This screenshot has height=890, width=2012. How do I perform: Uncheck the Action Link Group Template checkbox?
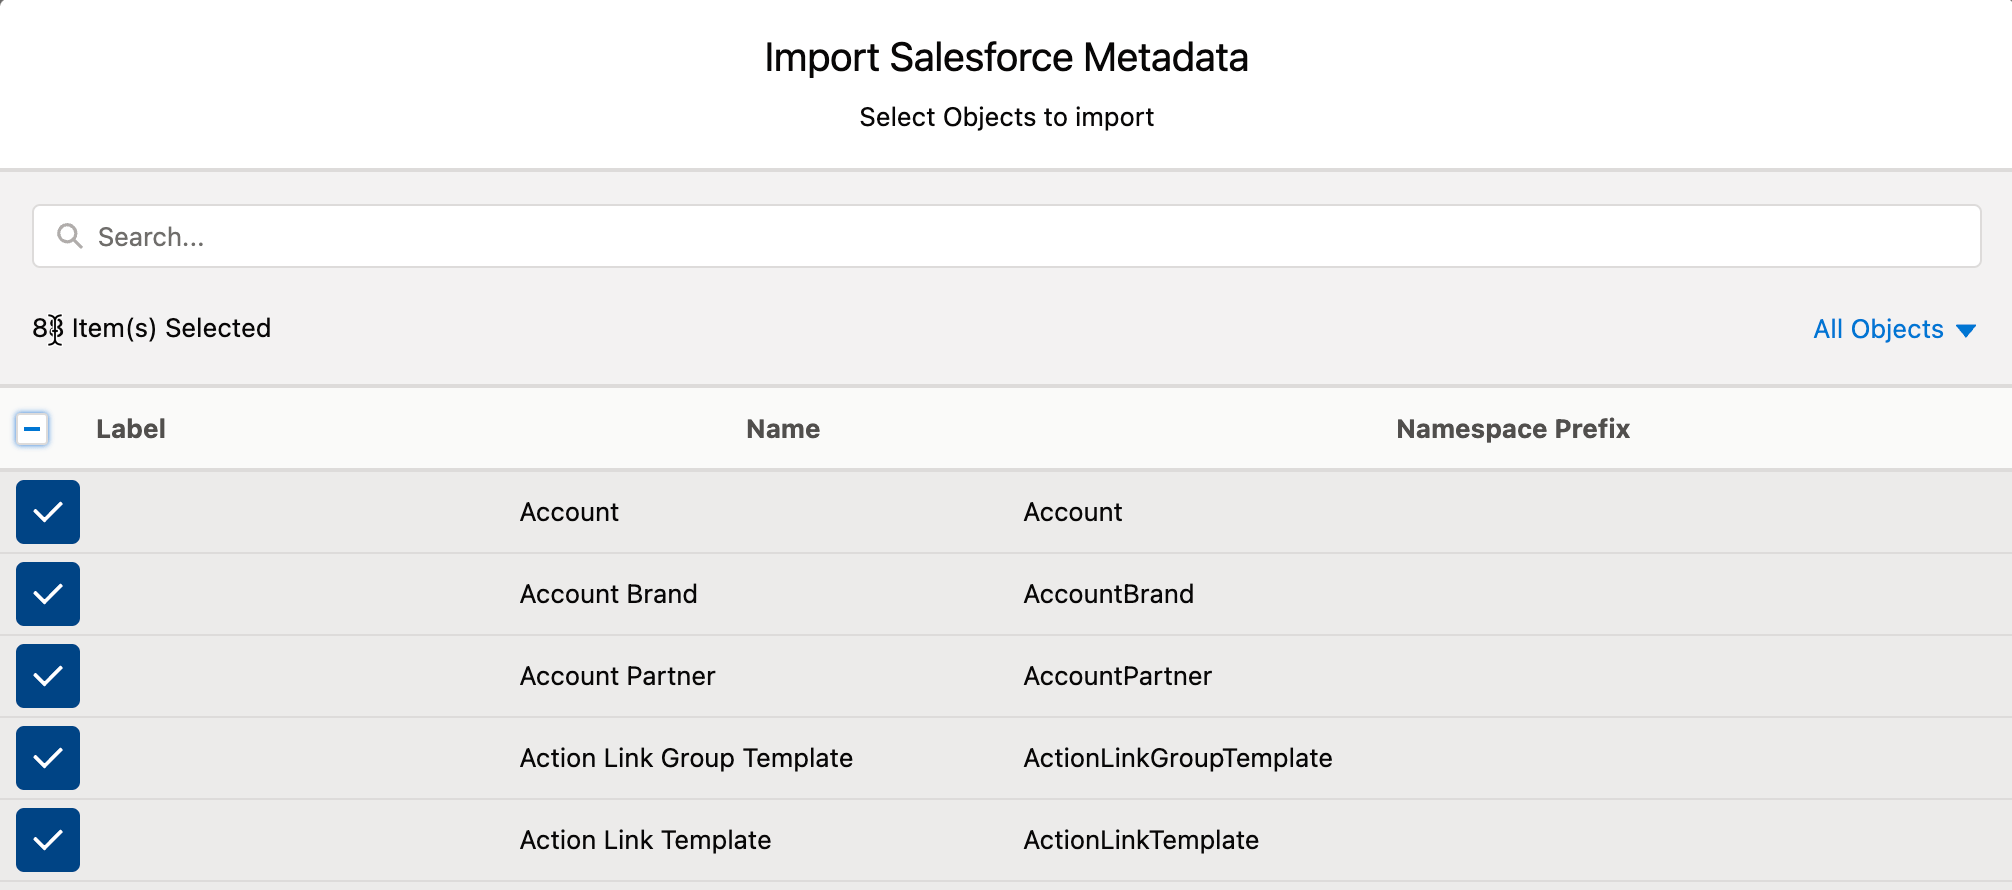48,758
